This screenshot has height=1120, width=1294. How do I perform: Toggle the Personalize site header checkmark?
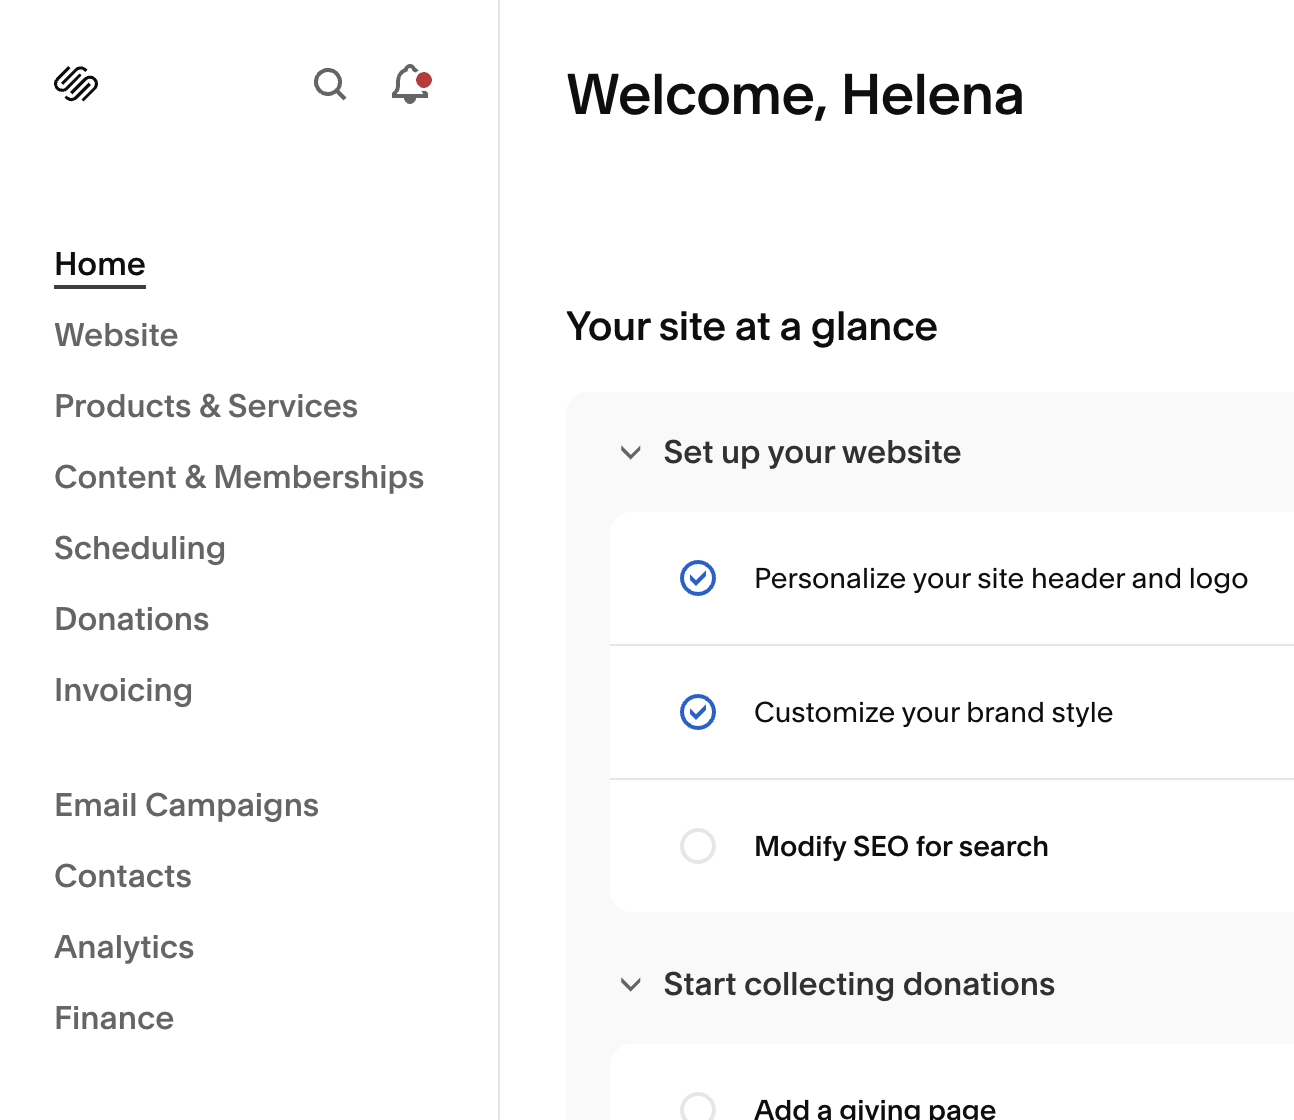click(x=698, y=578)
